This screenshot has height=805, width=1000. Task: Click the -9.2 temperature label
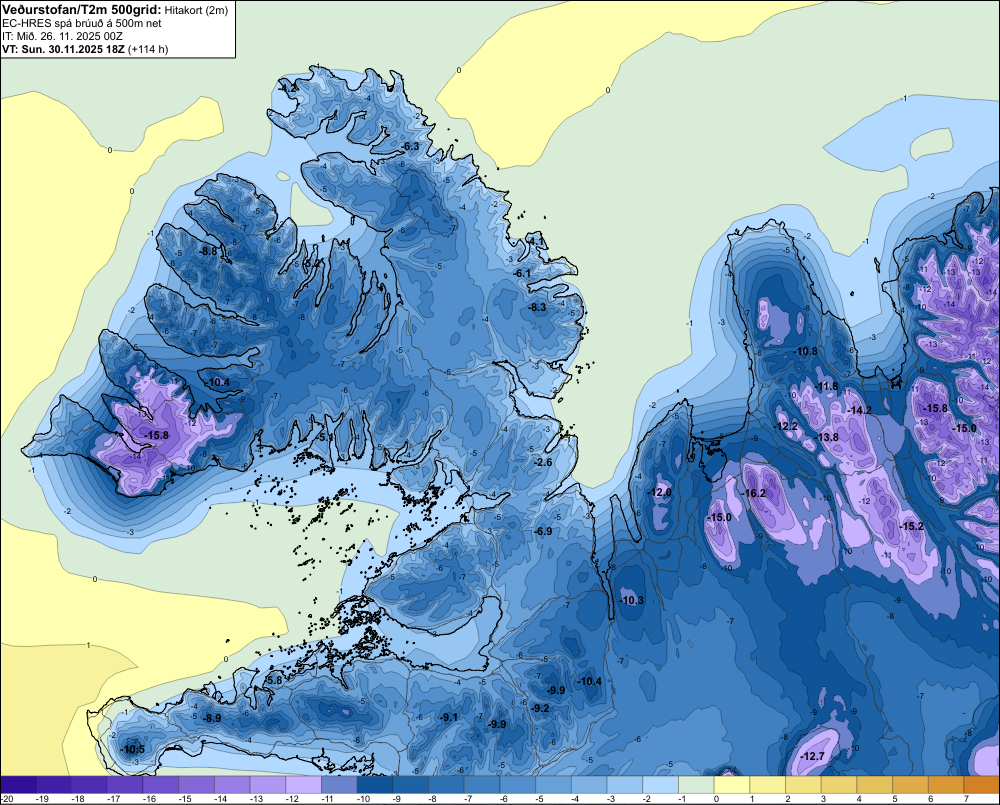pos(540,708)
